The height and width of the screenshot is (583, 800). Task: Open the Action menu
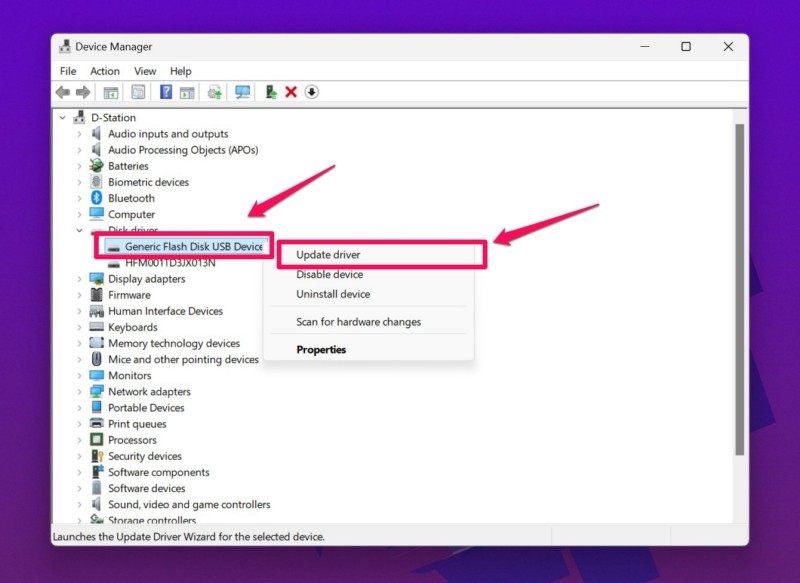[x=105, y=71]
